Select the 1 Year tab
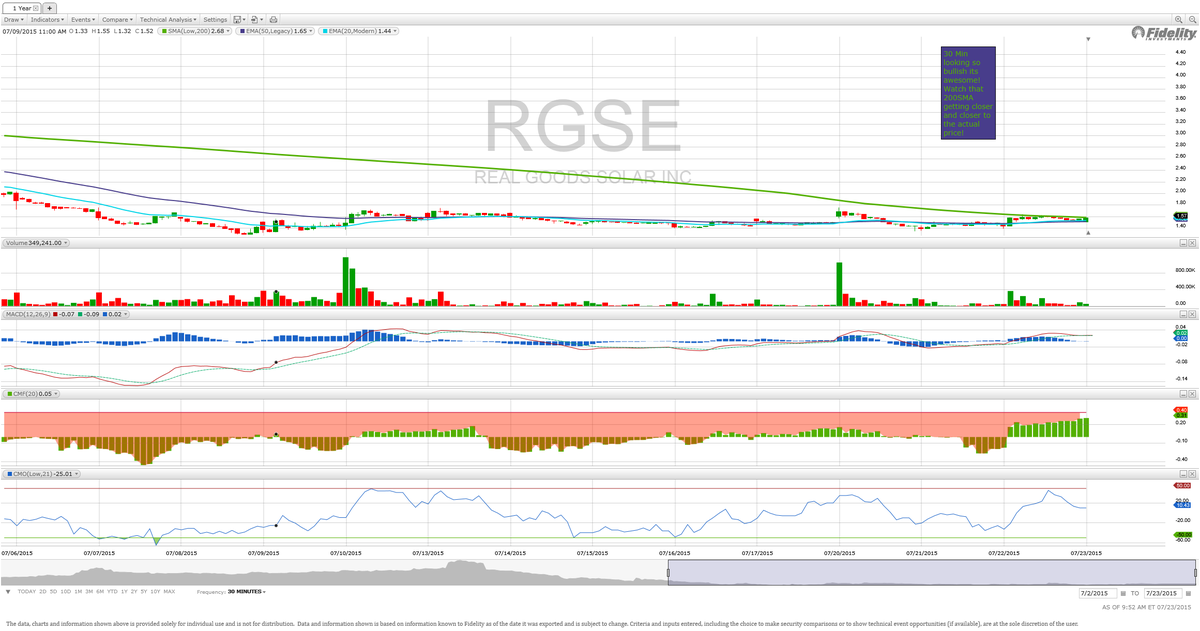 pos(21,7)
